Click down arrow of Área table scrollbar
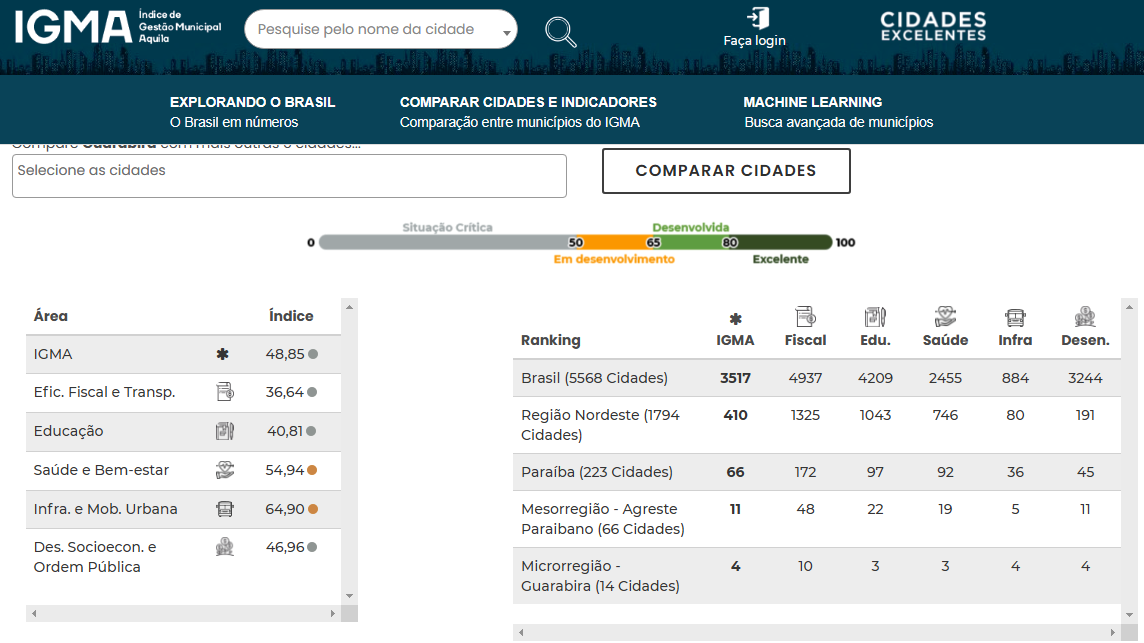This screenshot has height=643, width=1144. click(x=349, y=596)
